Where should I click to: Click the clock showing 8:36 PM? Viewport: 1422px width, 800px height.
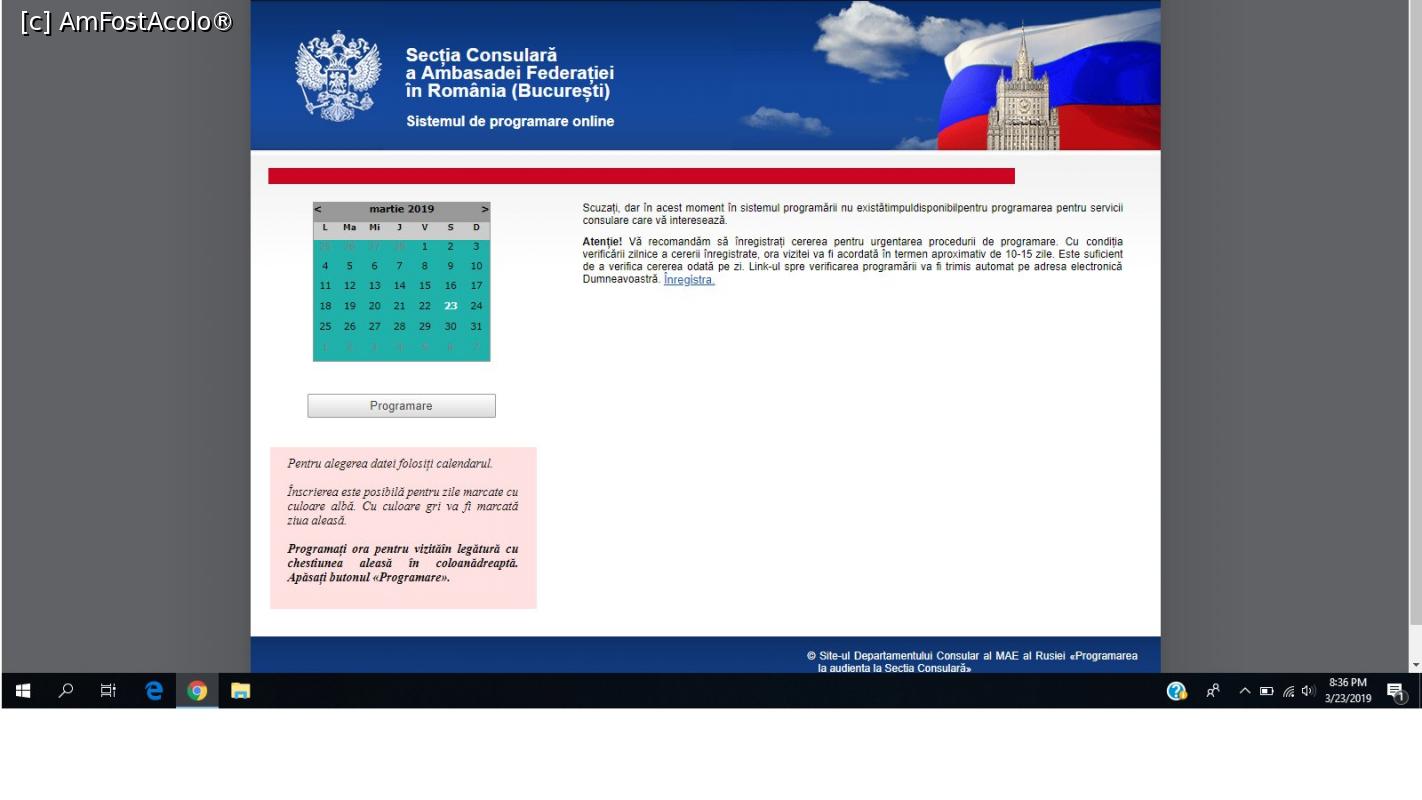(x=1348, y=690)
